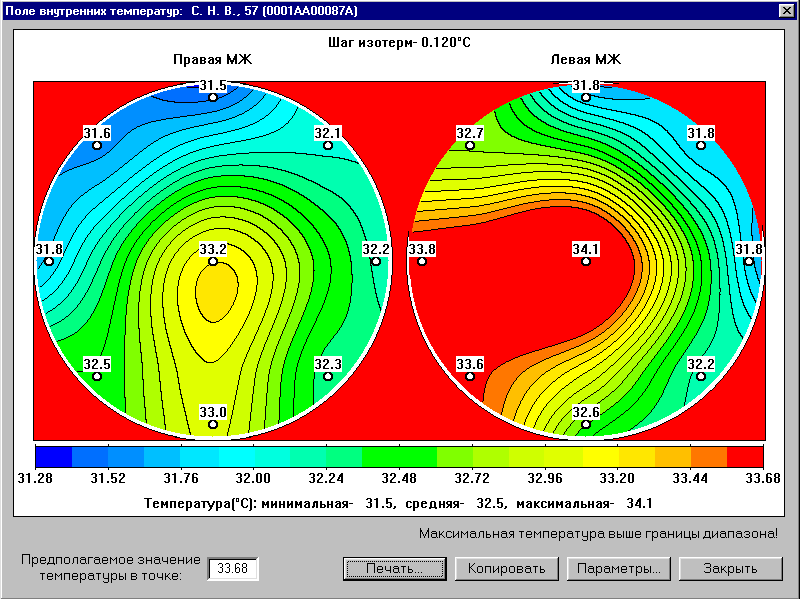
Task: Focus the estimated point temperature field
Action: tap(233, 568)
